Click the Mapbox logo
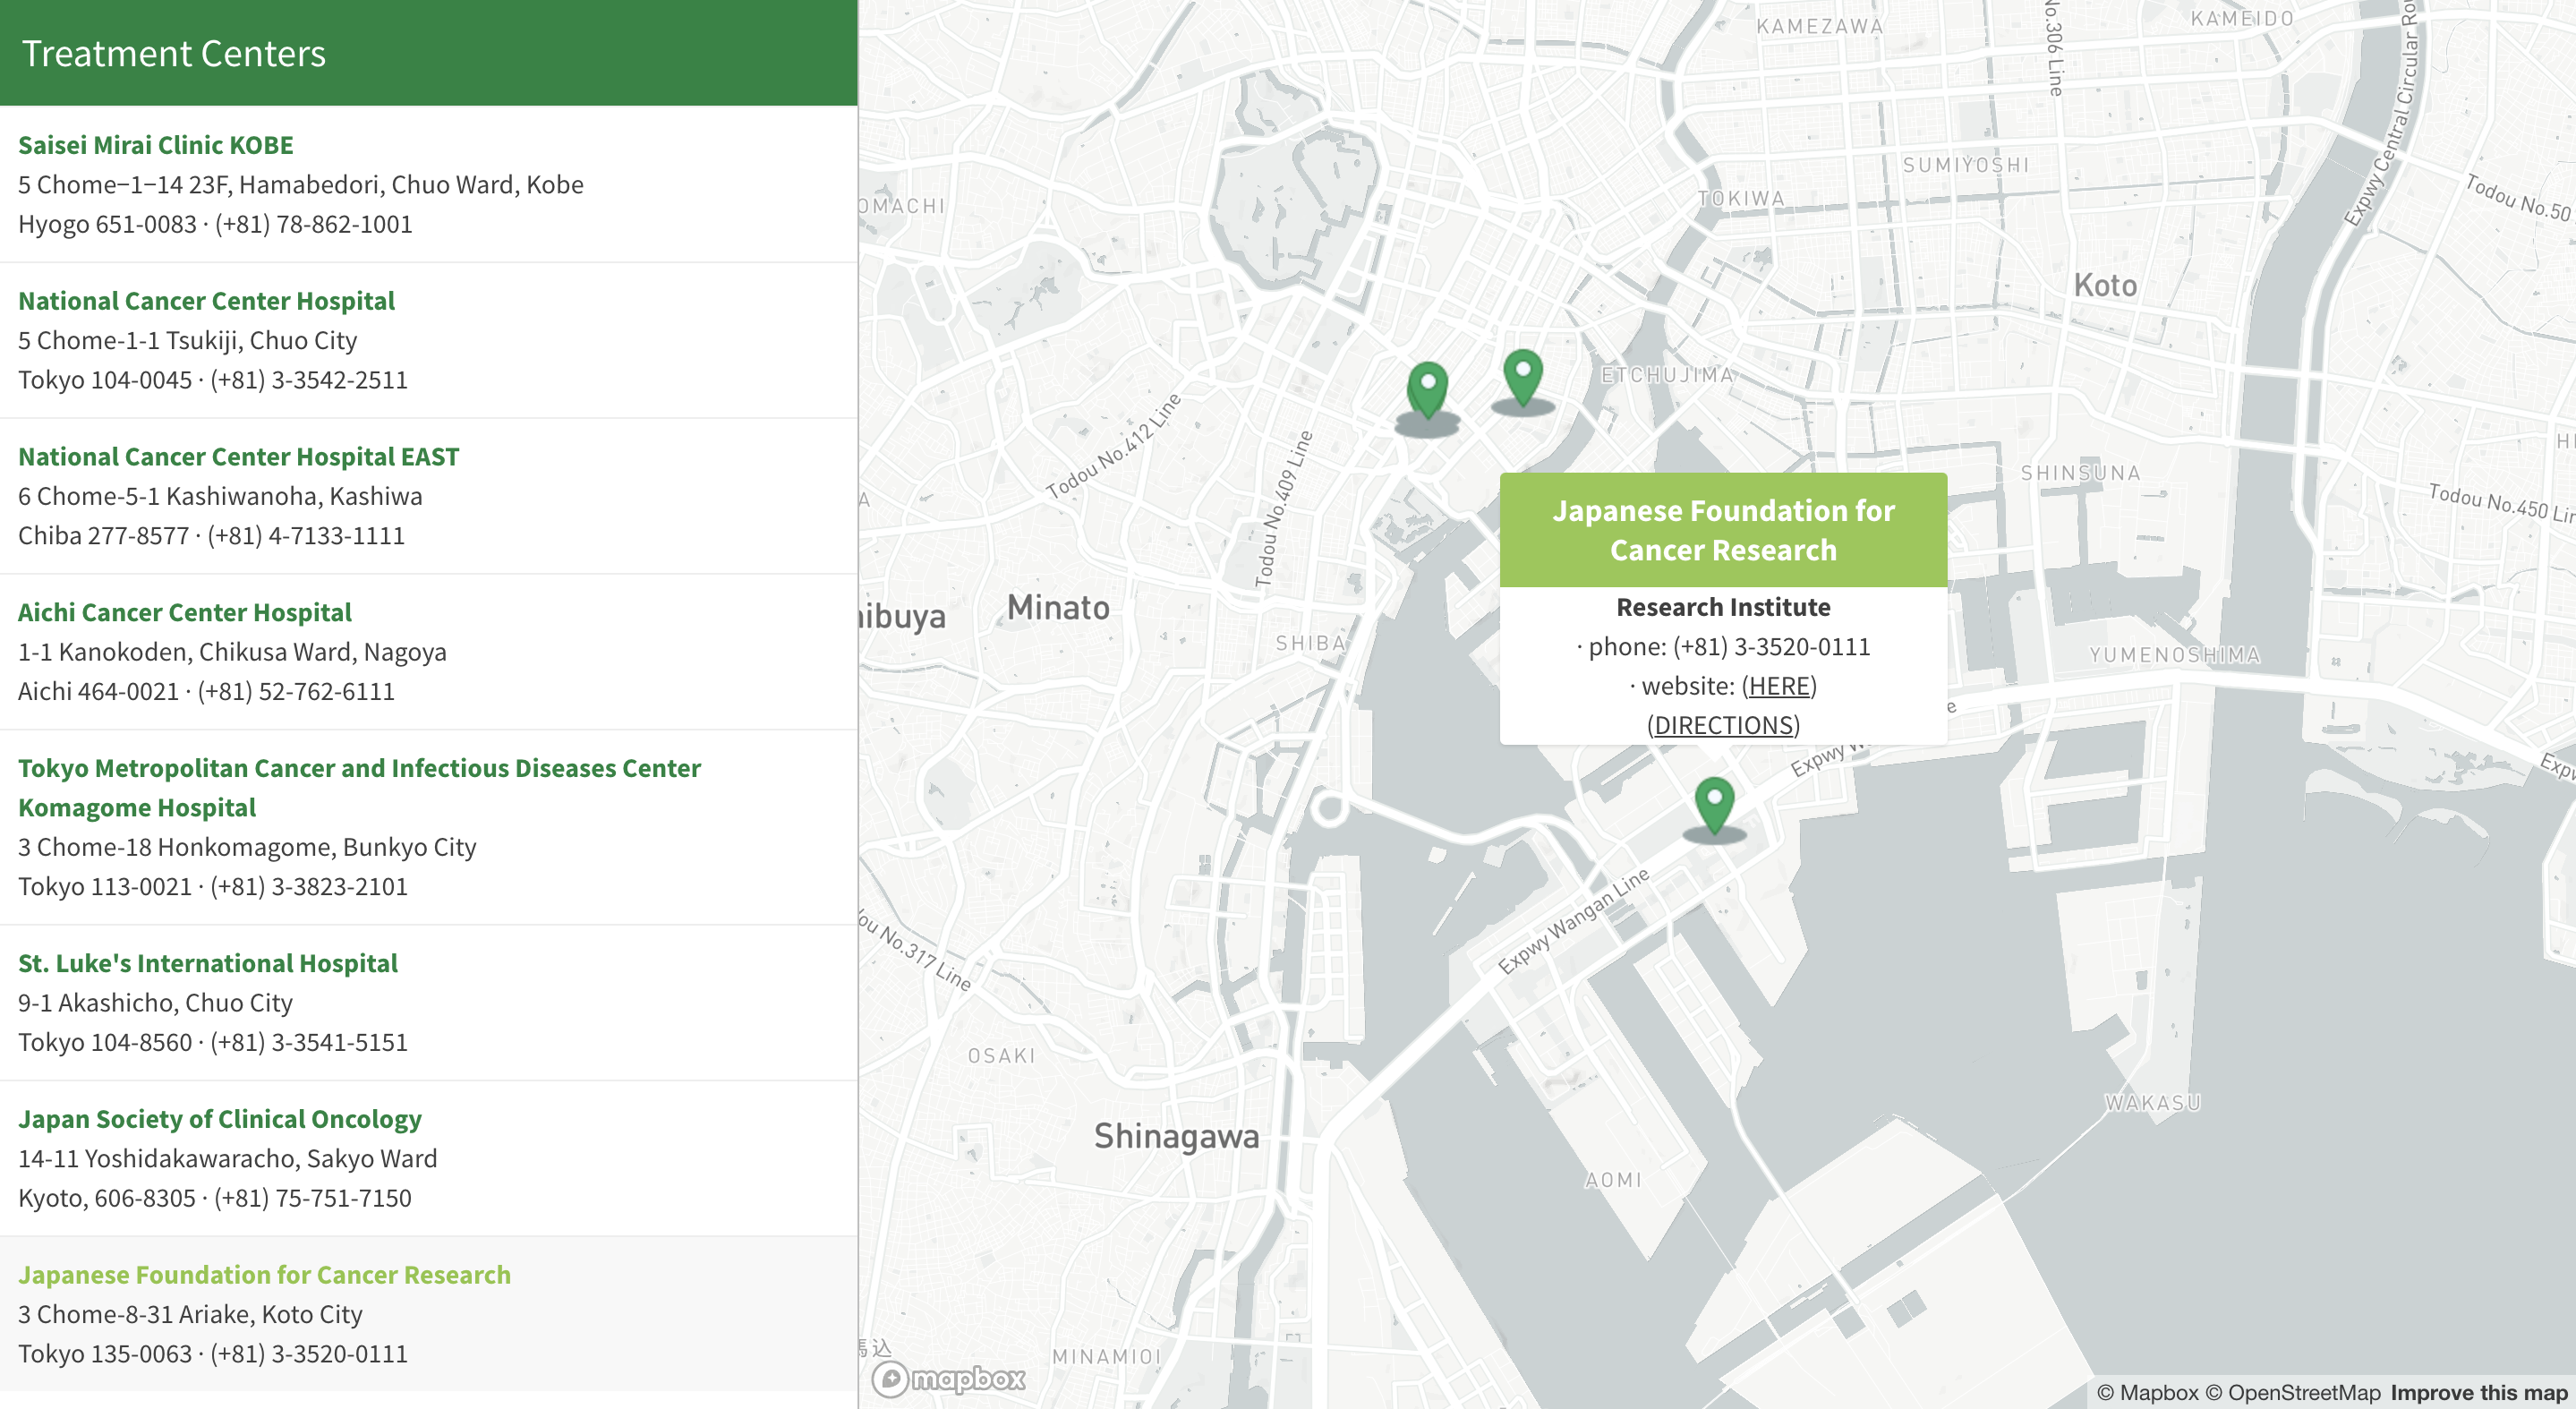Screen dimensions: 2576x1409 coord(948,1379)
